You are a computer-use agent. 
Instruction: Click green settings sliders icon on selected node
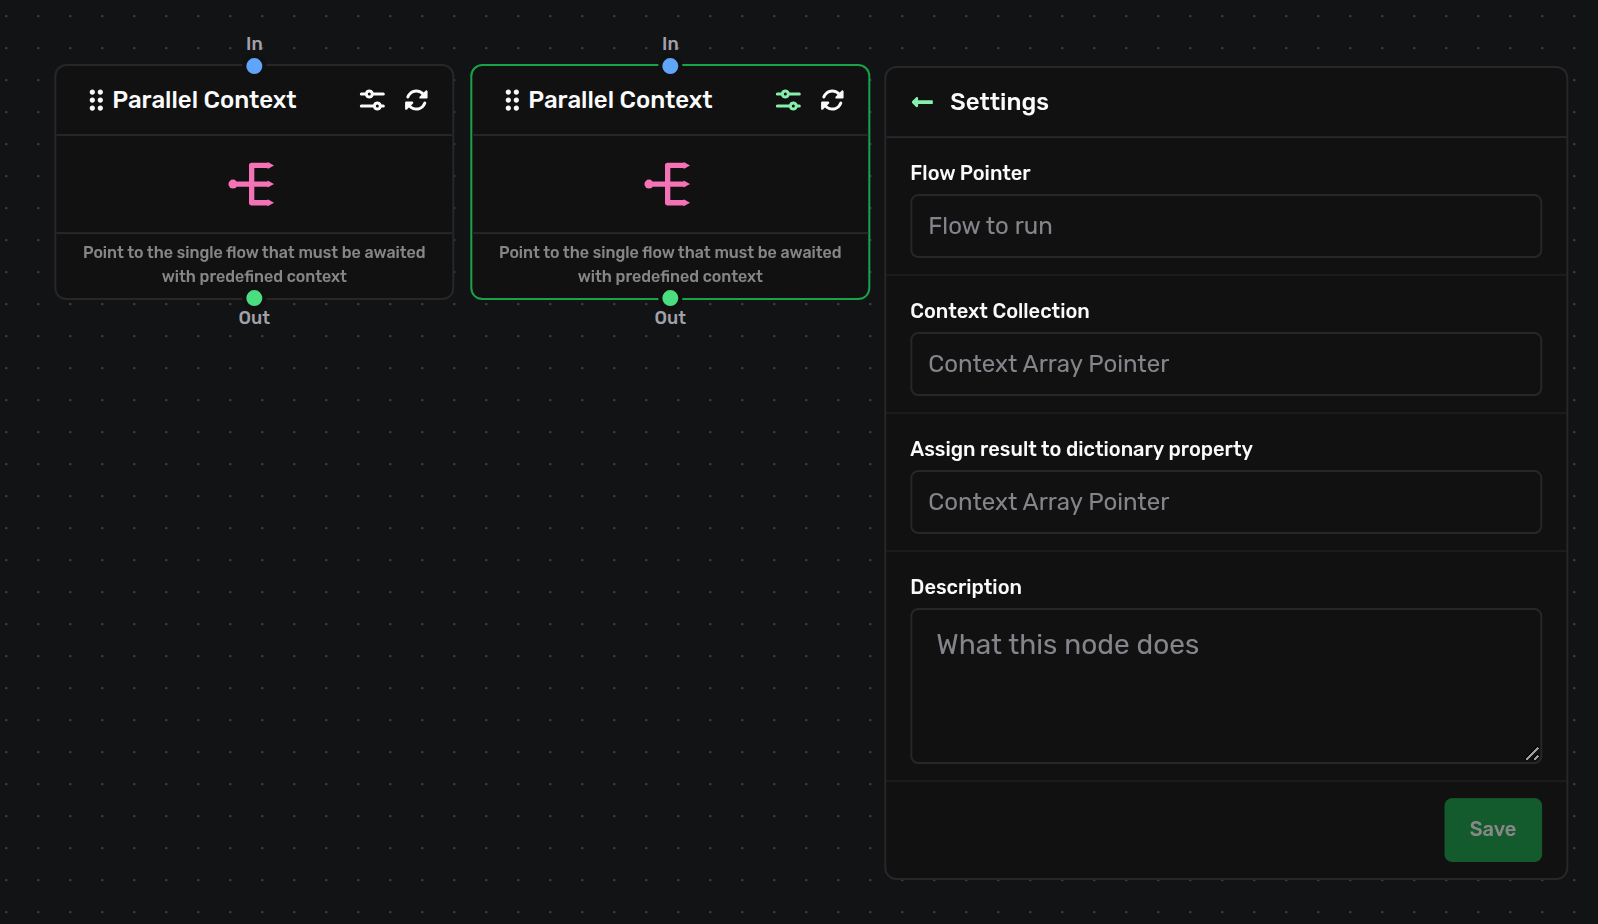[x=788, y=100]
